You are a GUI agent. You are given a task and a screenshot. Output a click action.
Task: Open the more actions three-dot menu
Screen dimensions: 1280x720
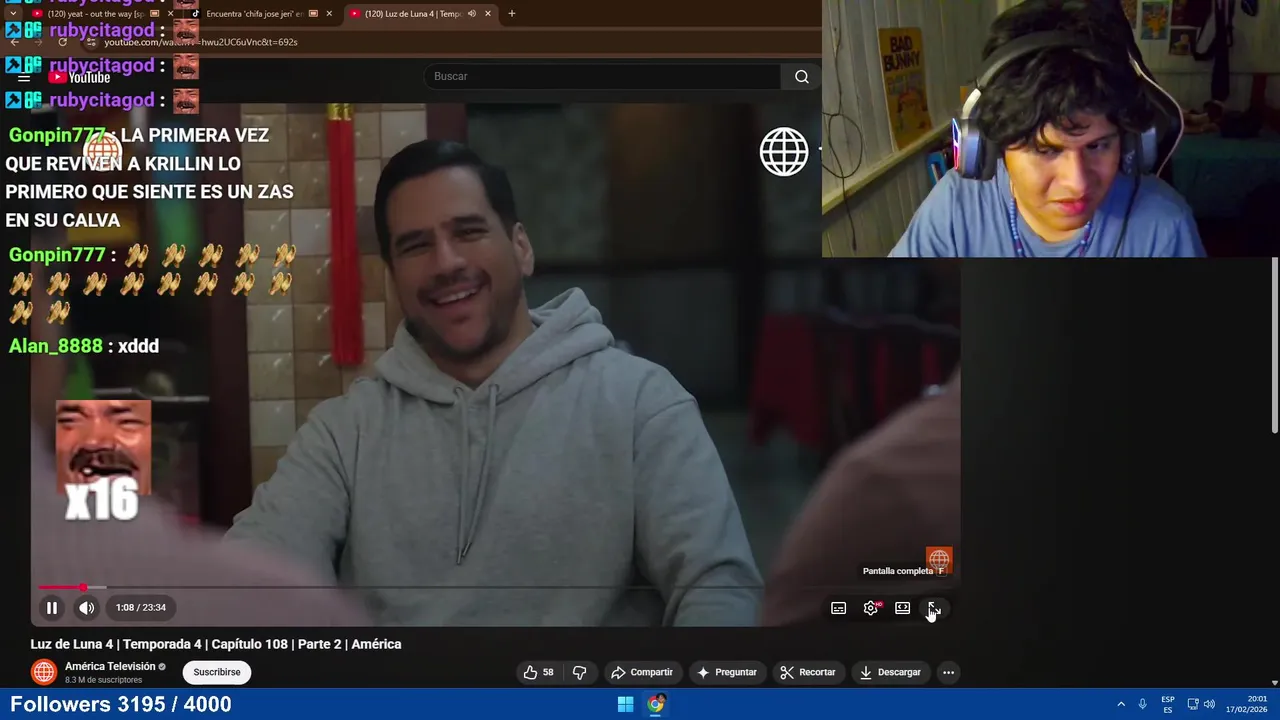pos(949,672)
